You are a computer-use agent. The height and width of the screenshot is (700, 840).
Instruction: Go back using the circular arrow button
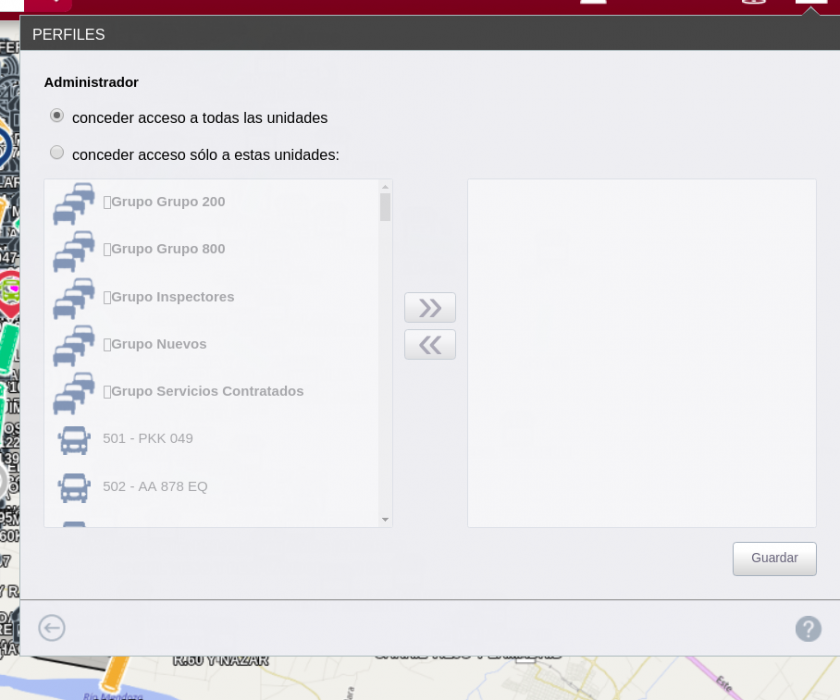point(51,628)
